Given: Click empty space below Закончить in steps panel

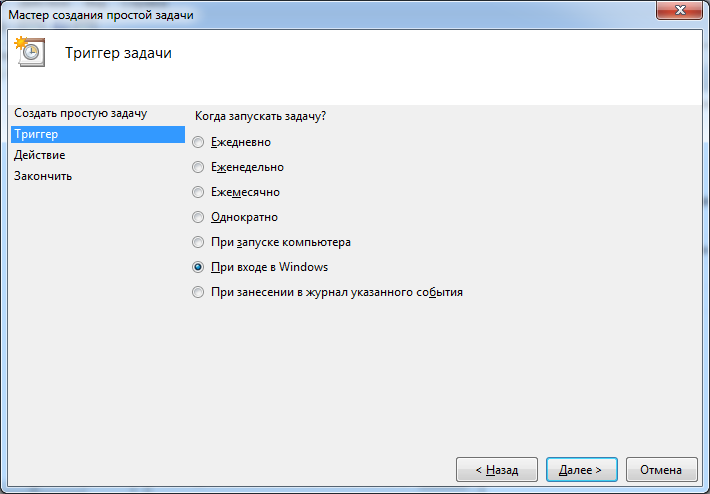Looking at the screenshot, I should pyautogui.click(x=95, y=300).
